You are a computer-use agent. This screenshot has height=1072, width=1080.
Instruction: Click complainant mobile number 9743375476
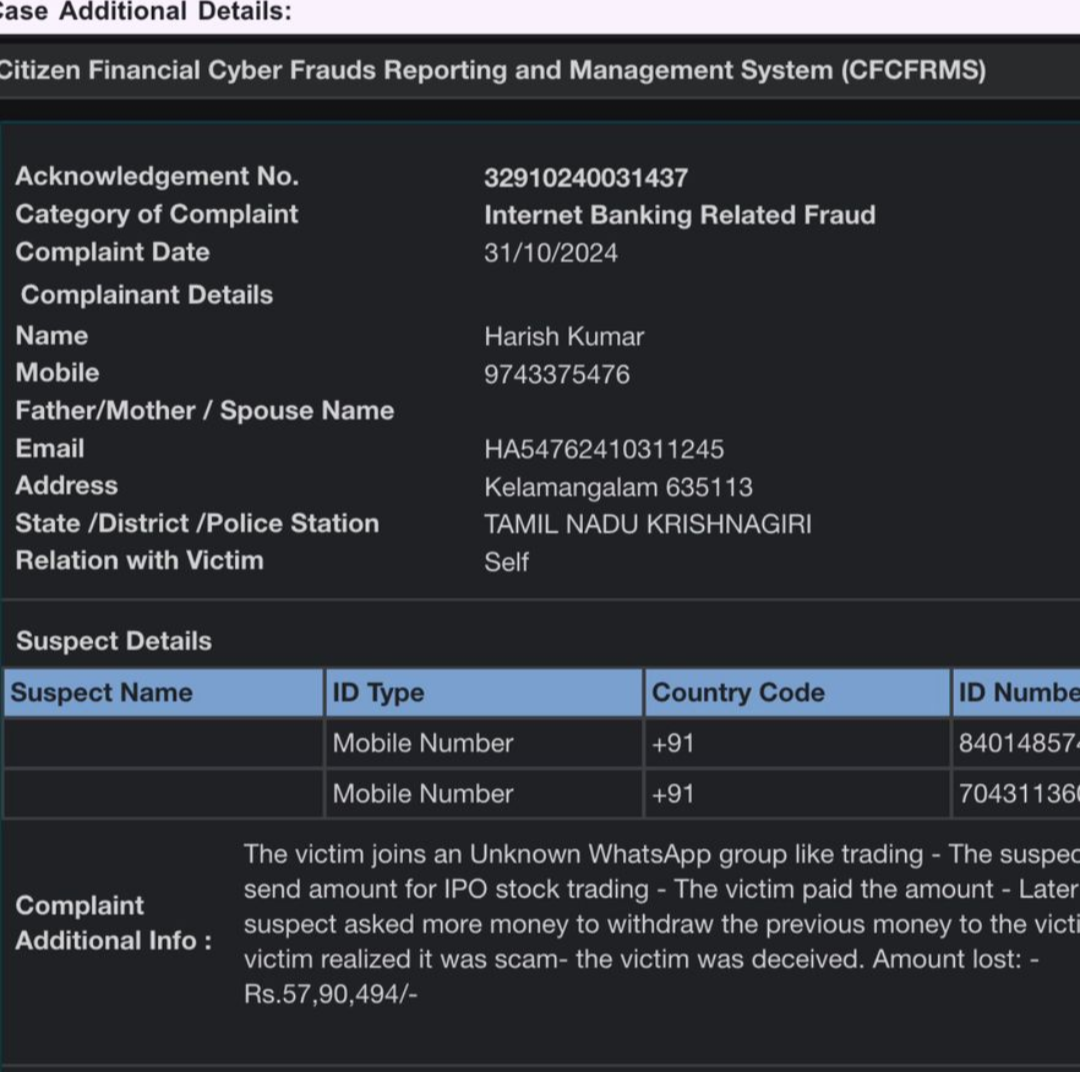click(x=556, y=374)
